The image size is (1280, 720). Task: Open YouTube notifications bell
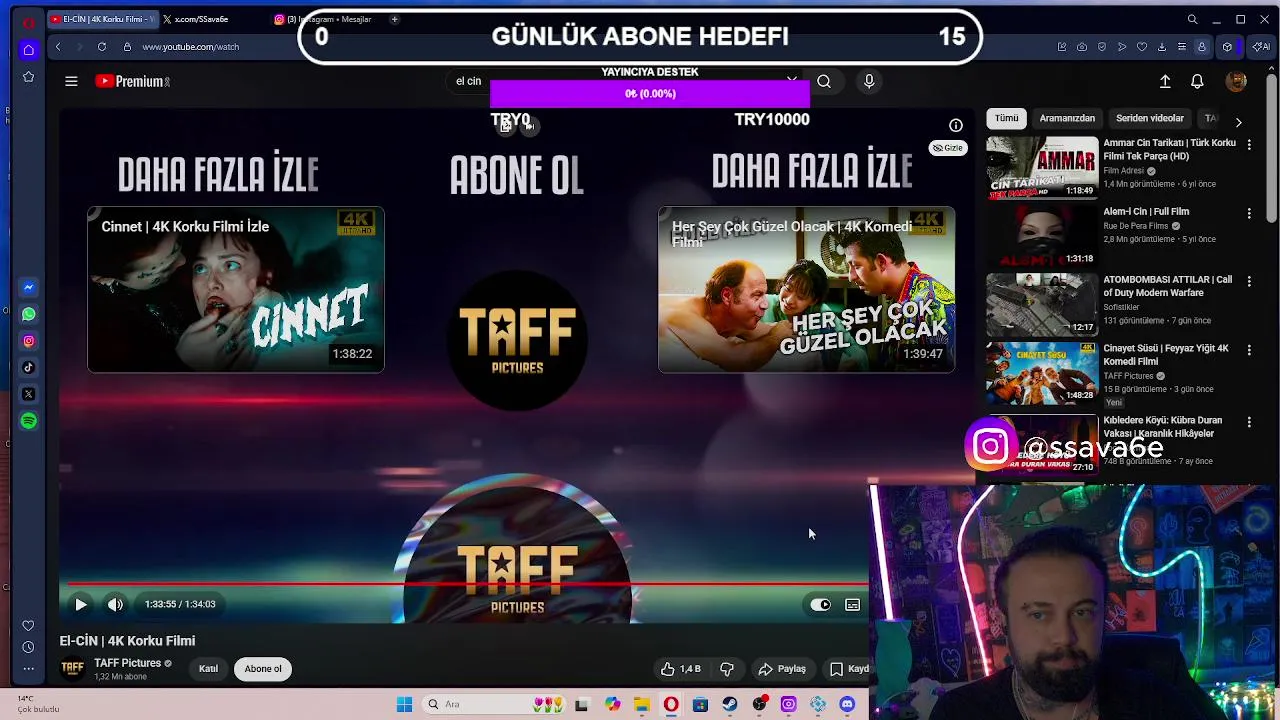1197,81
